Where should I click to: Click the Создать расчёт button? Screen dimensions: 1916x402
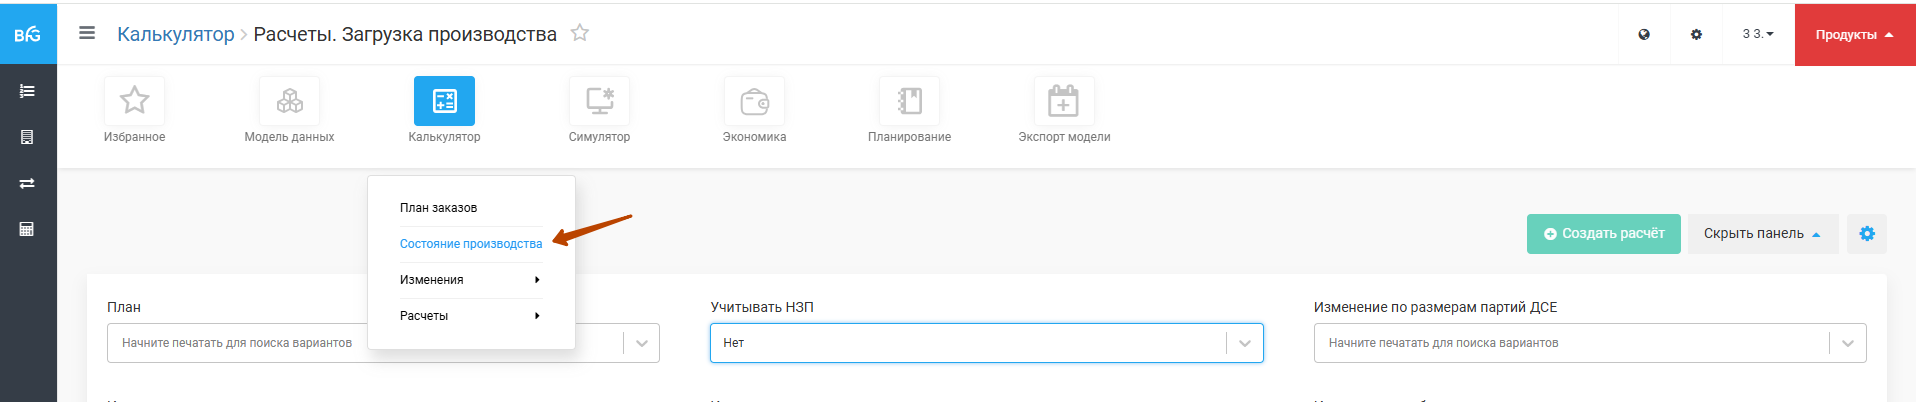click(1603, 234)
